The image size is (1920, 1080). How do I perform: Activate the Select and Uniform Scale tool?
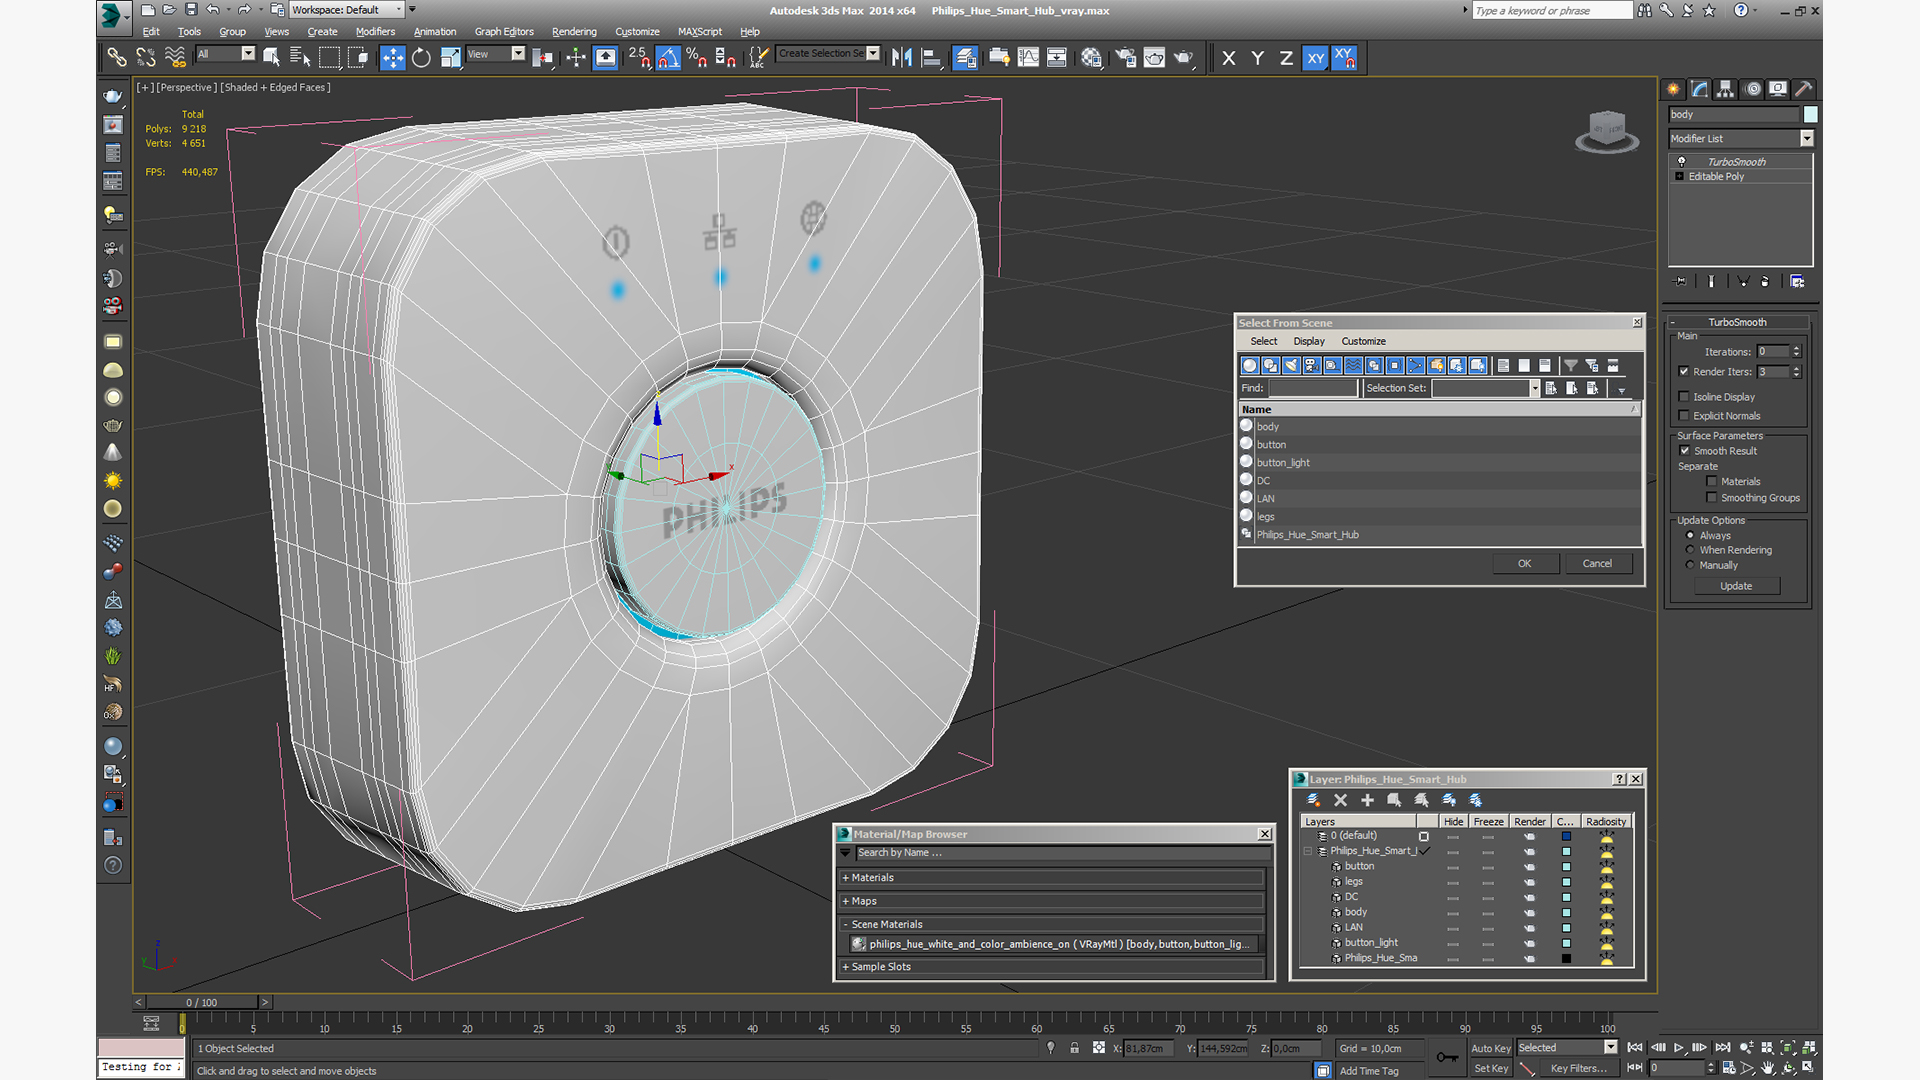point(450,58)
